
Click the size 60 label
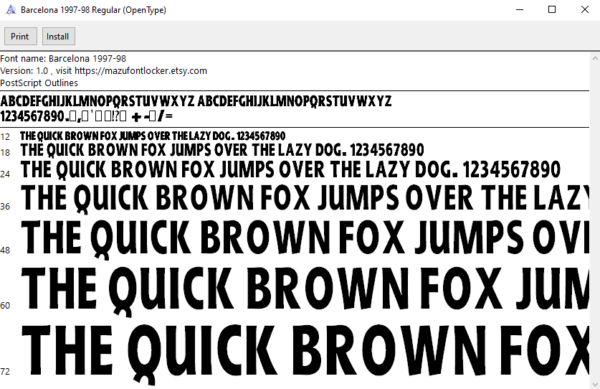pos(5,305)
